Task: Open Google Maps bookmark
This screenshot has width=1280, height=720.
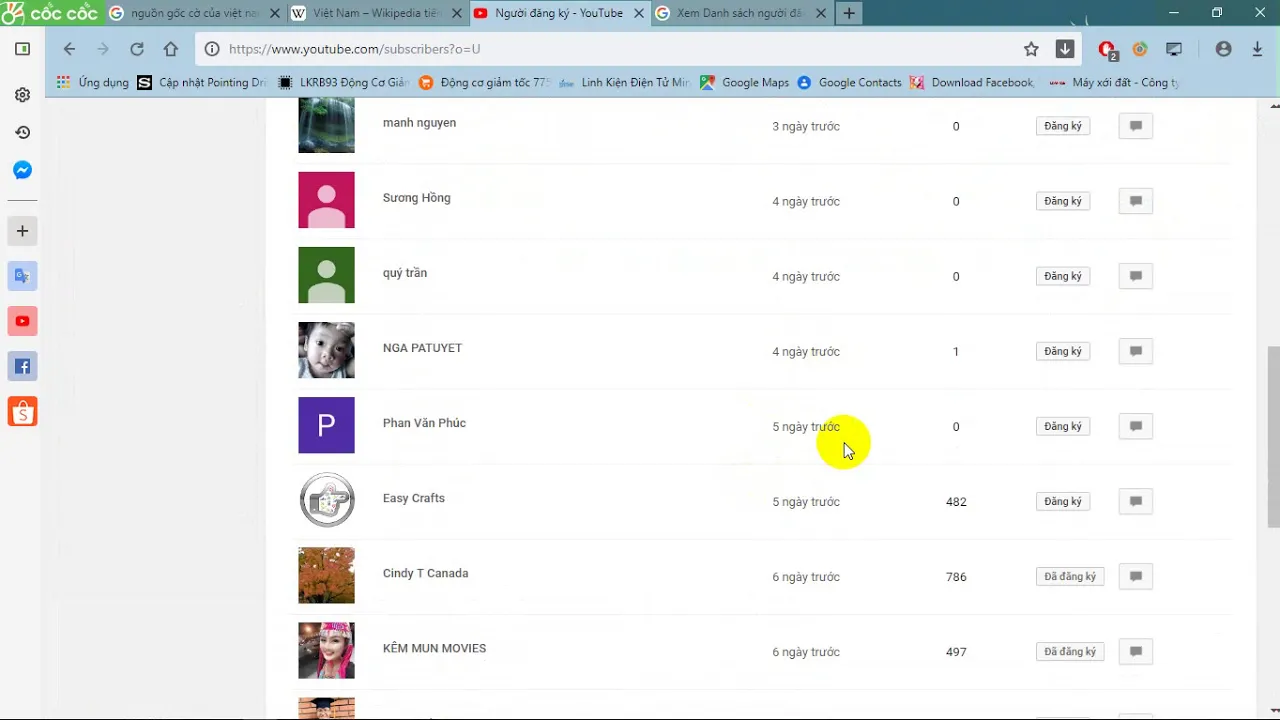Action: (745, 83)
